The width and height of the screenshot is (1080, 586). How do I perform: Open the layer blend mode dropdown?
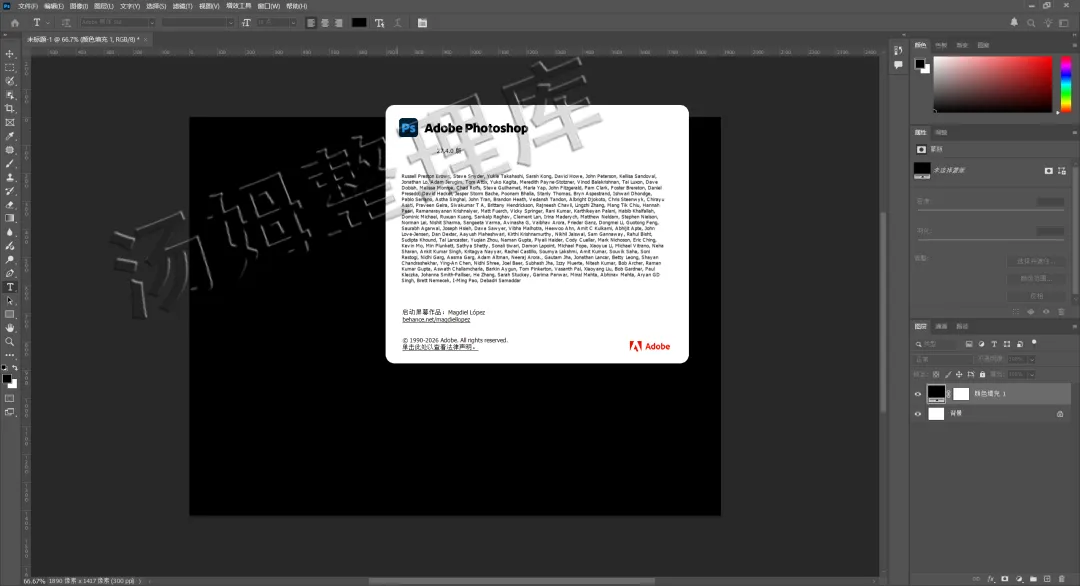click(x=943, y=359)
